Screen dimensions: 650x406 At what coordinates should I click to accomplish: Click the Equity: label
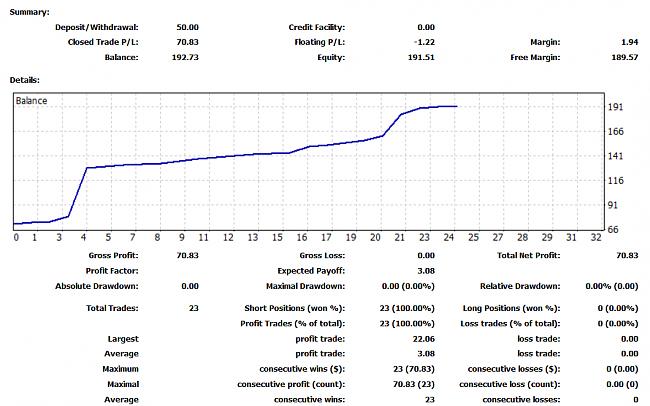coord(331,57)
